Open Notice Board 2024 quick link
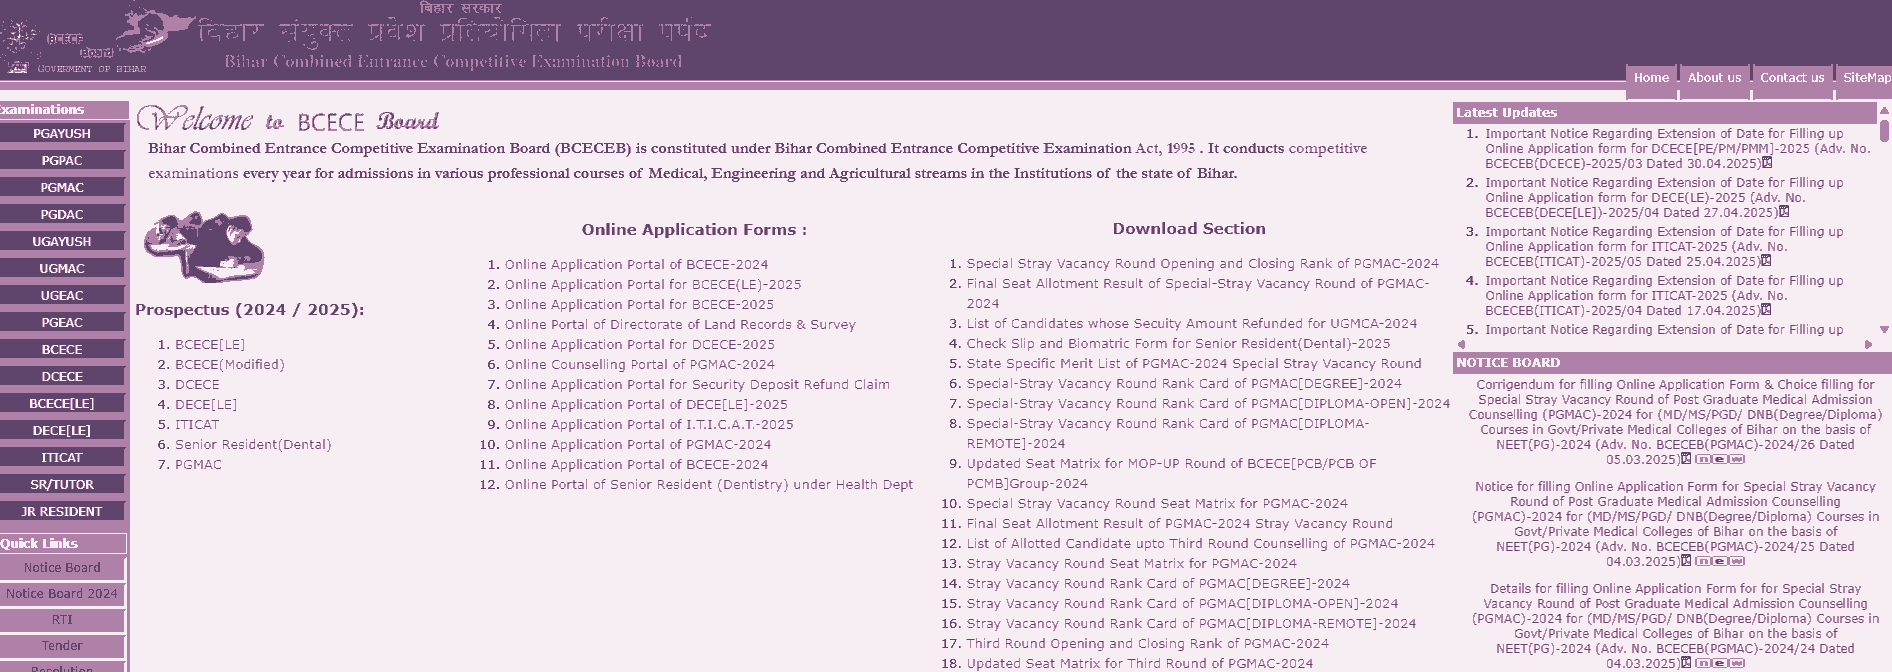Screen dimensions: 1892x672 point(62,593)
